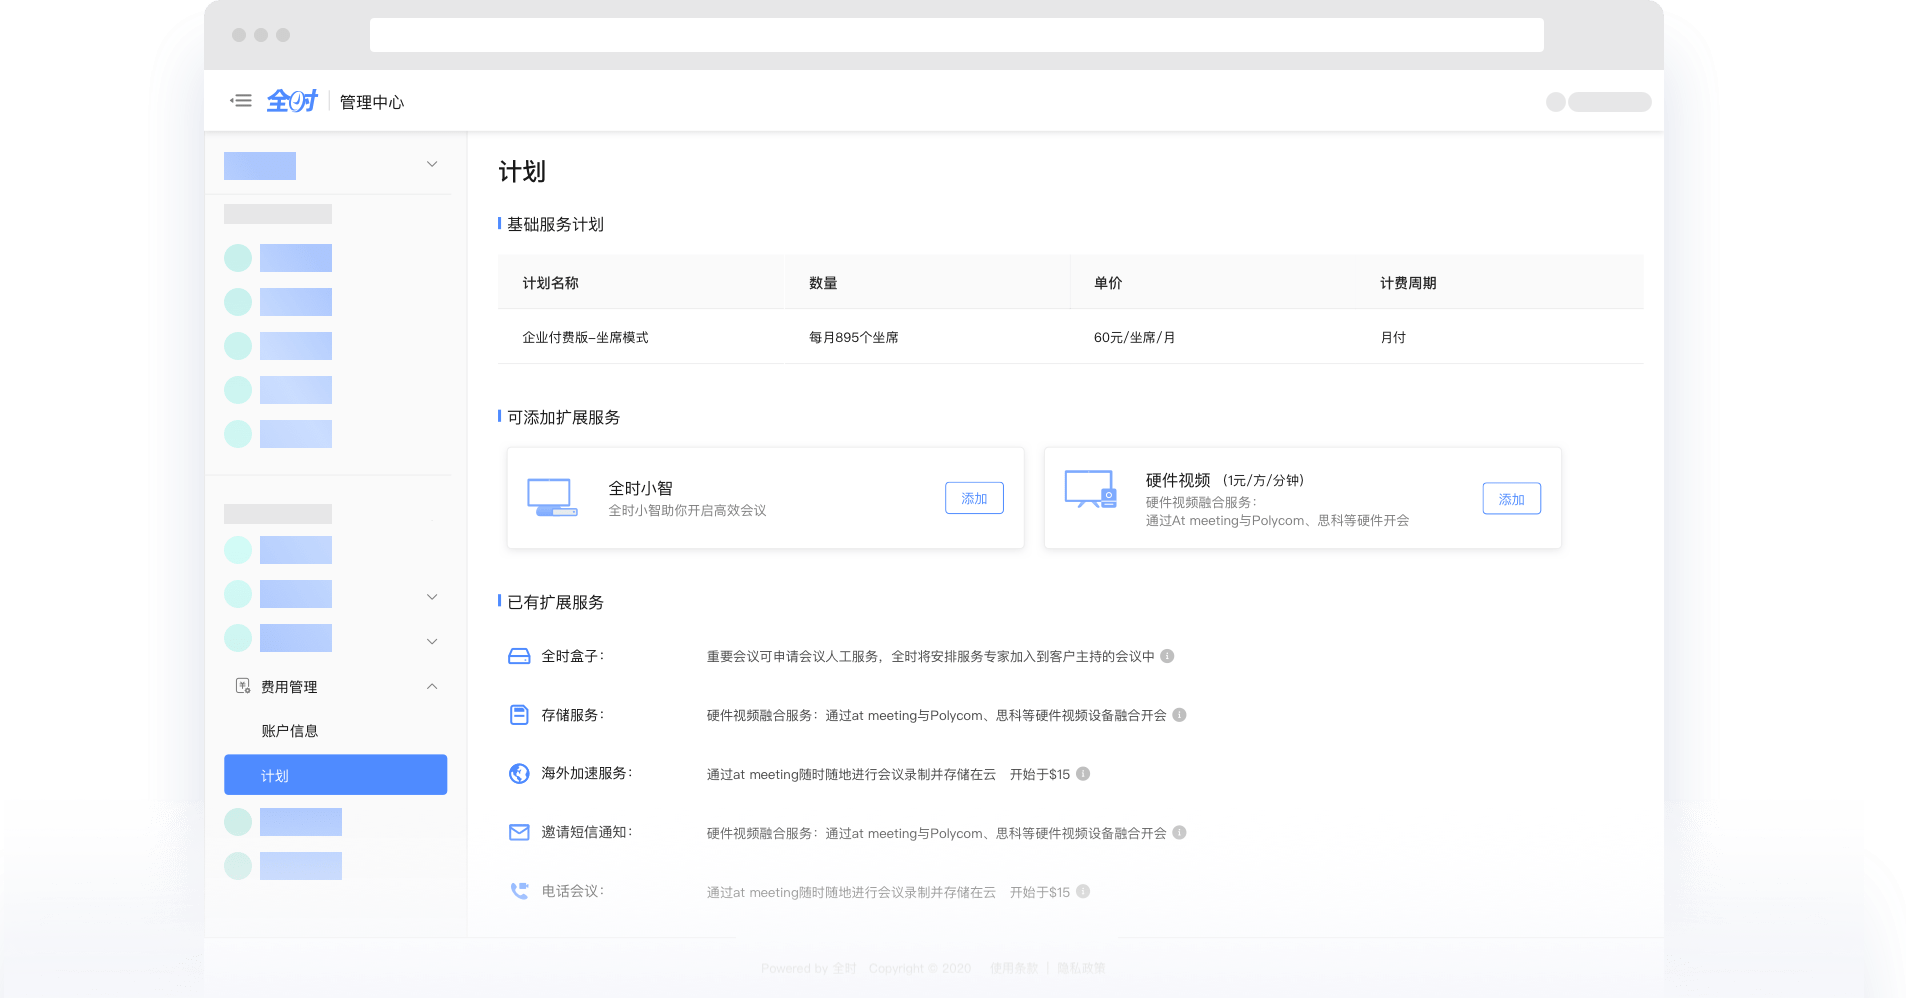This screenshot has height=1000, width=1906.
Task: Click the 计费周期 column header
Action: point(1408,283)
